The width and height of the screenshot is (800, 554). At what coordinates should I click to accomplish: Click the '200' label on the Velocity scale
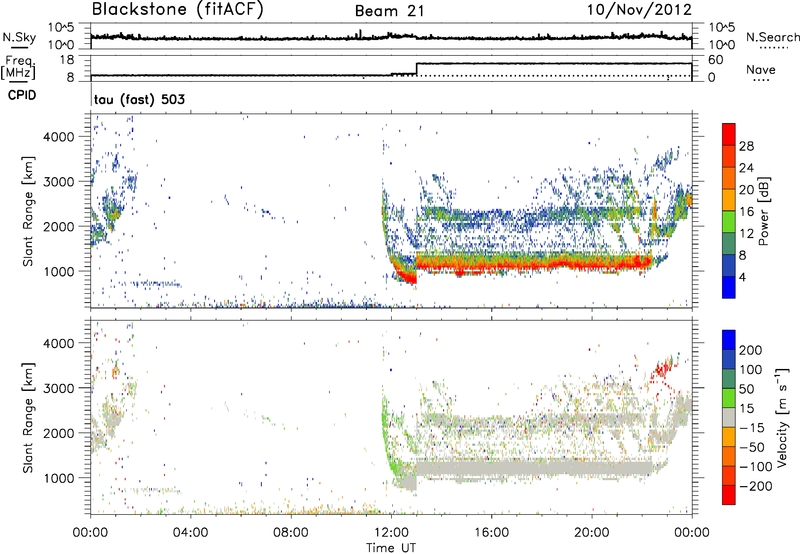pyautogui.click(x=751, y=350)
